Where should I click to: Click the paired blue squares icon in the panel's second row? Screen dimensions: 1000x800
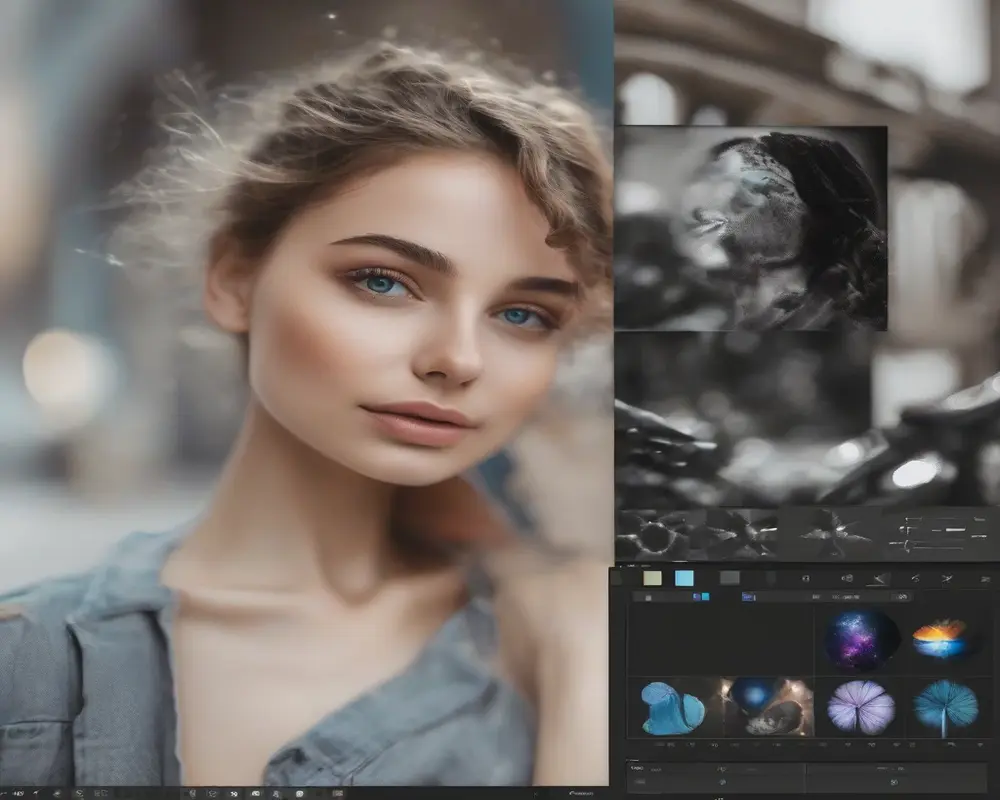[x=701, y=597]
